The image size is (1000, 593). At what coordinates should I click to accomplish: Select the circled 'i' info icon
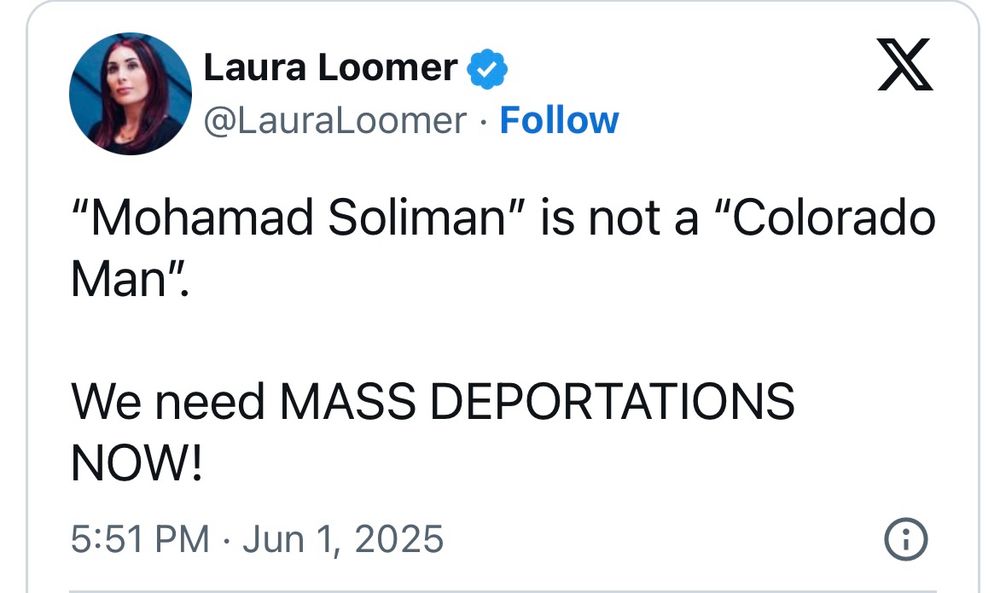tap(906, 538)
